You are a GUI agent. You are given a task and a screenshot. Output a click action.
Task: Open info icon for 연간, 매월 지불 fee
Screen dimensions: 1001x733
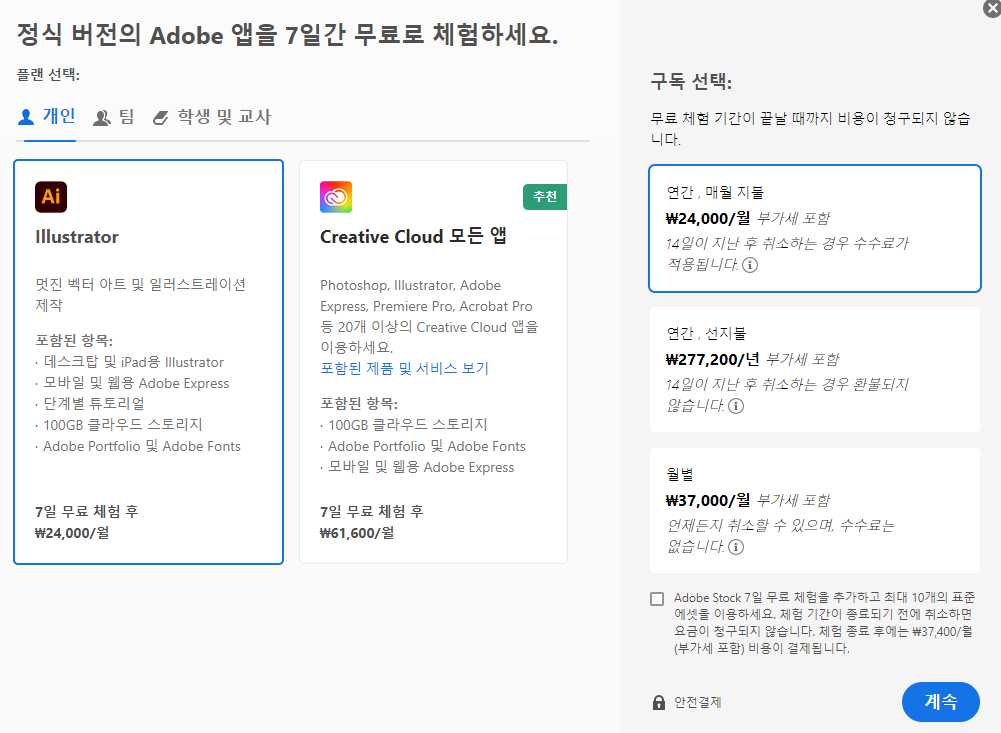coord(750,264)
